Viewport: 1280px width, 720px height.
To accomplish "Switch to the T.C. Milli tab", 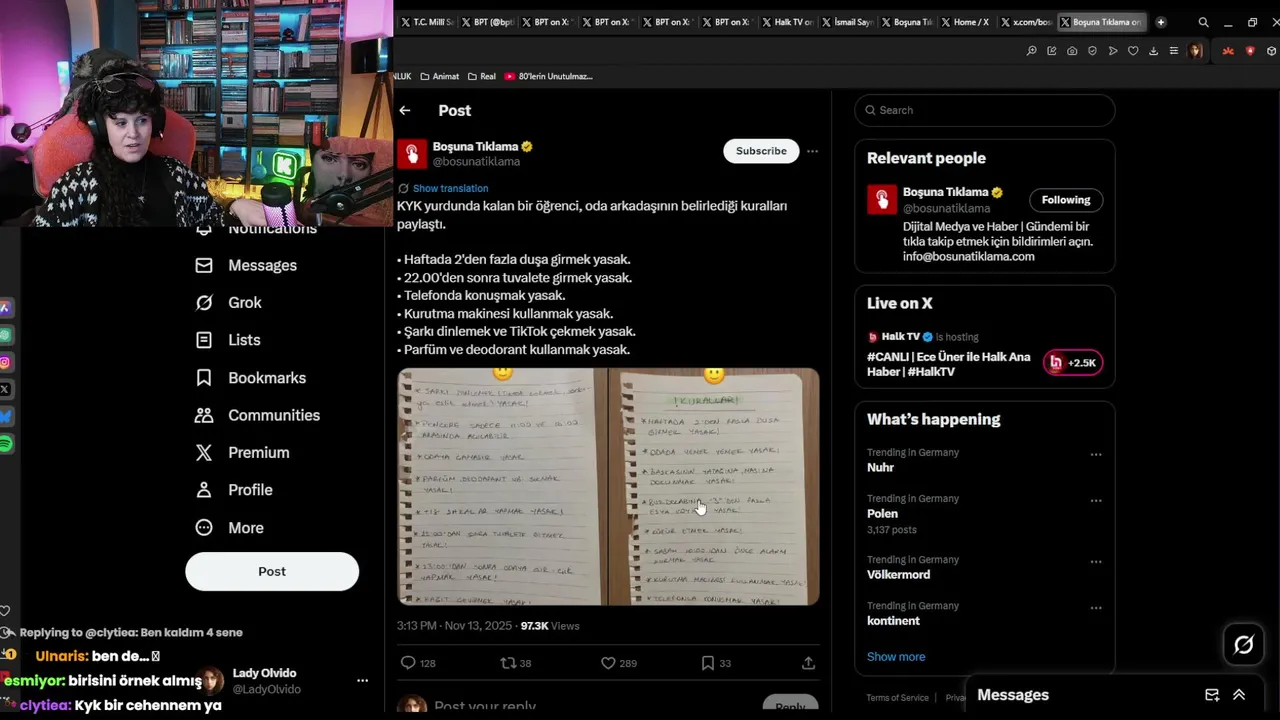I will (x=426, y=22).
